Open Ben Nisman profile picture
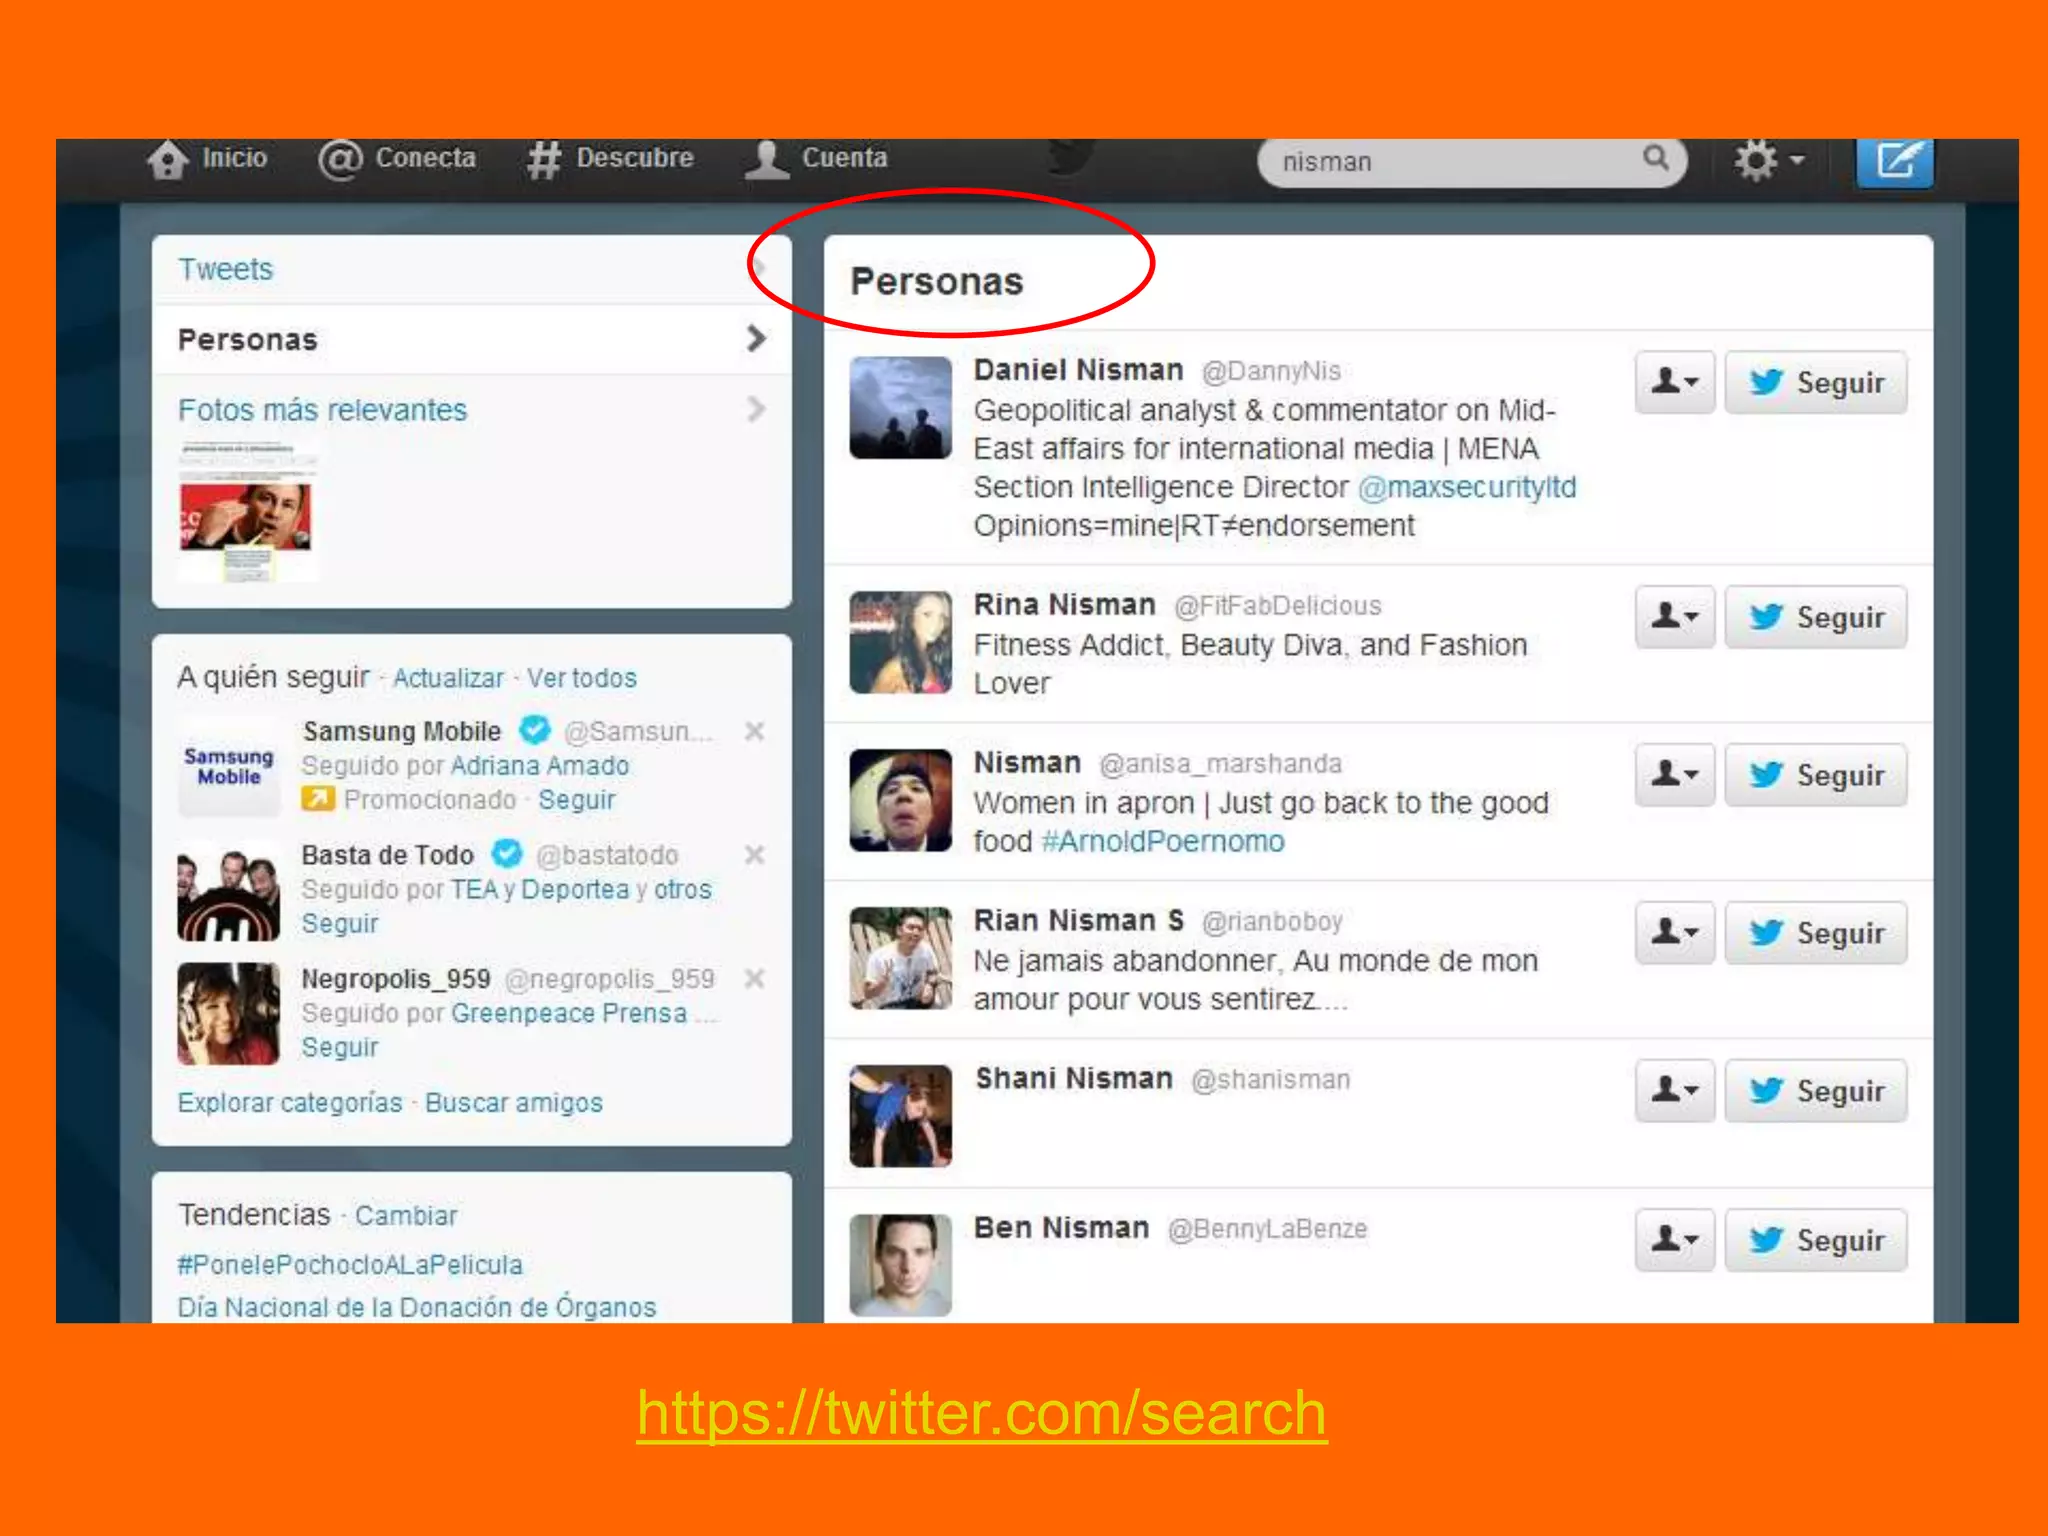The width and height of the screenshot is (2048, 1536). pyautogui.click(x=900, y=1265)
